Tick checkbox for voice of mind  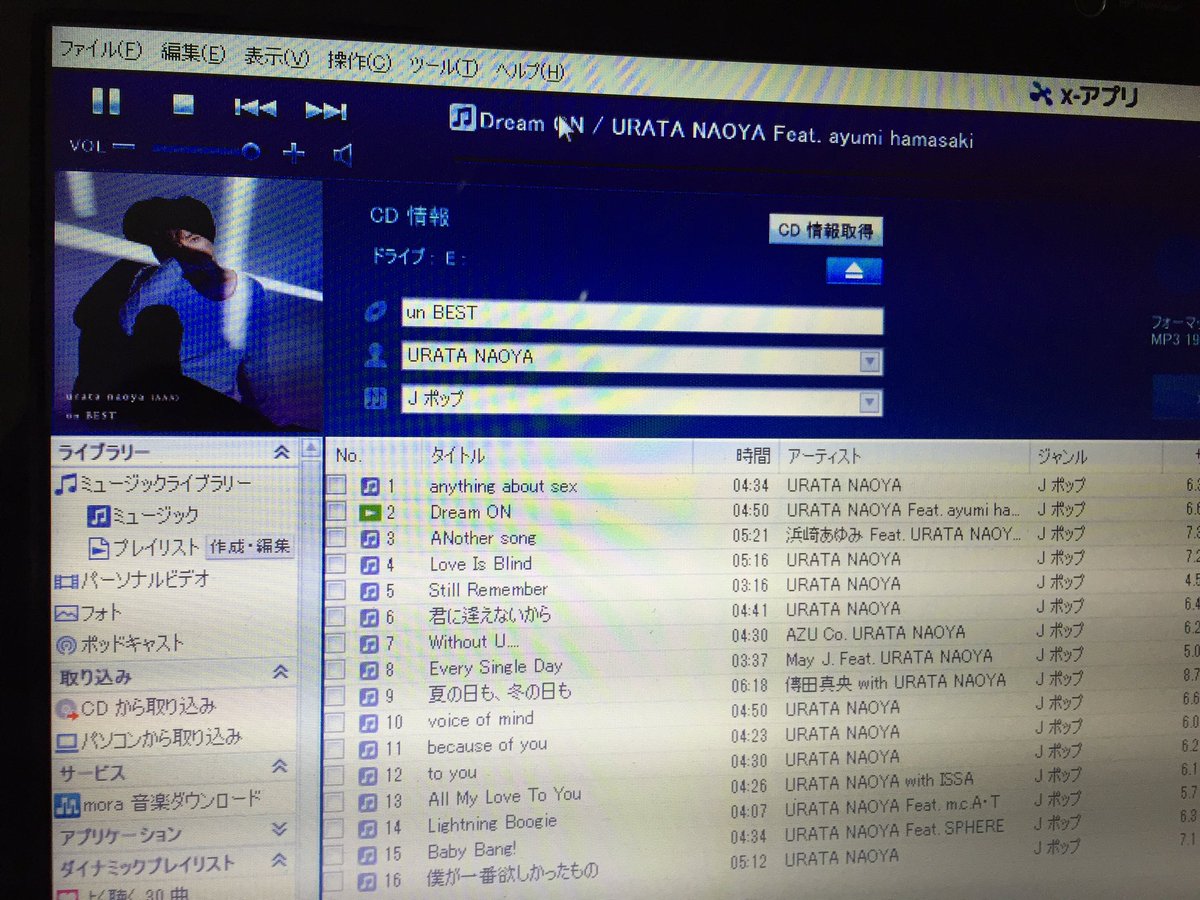pyautogui.click(x=335, y=722)
